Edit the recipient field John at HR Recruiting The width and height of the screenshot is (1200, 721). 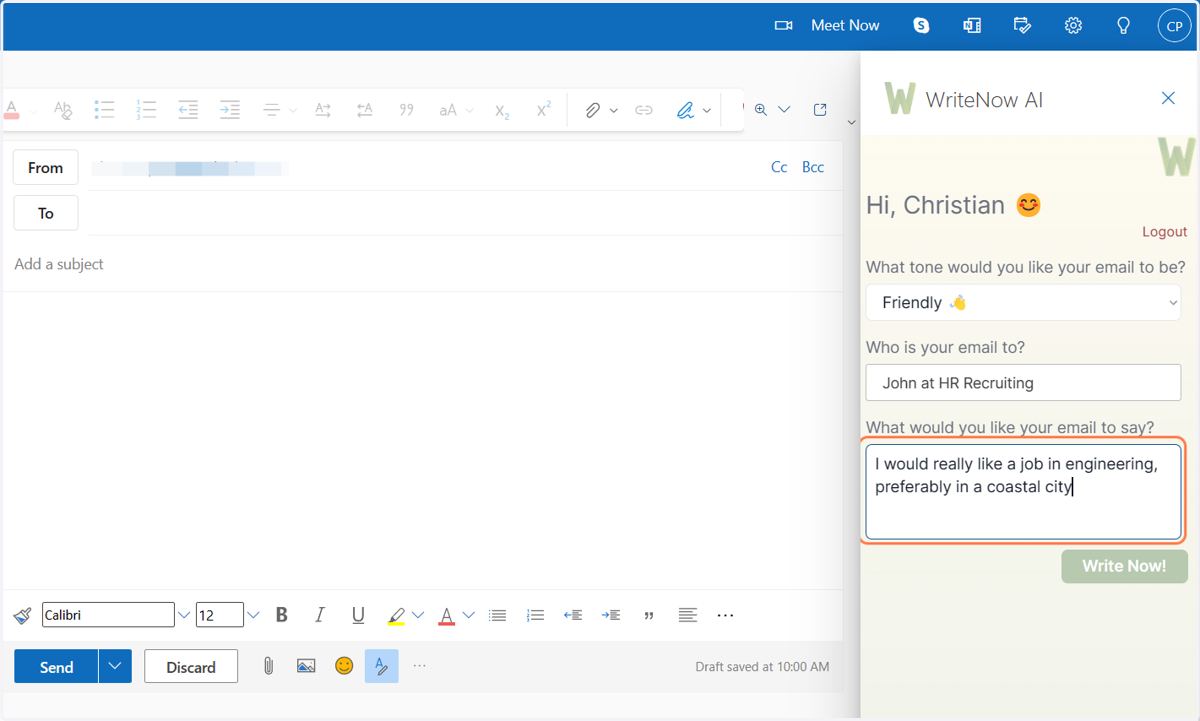click(1023, 383)
